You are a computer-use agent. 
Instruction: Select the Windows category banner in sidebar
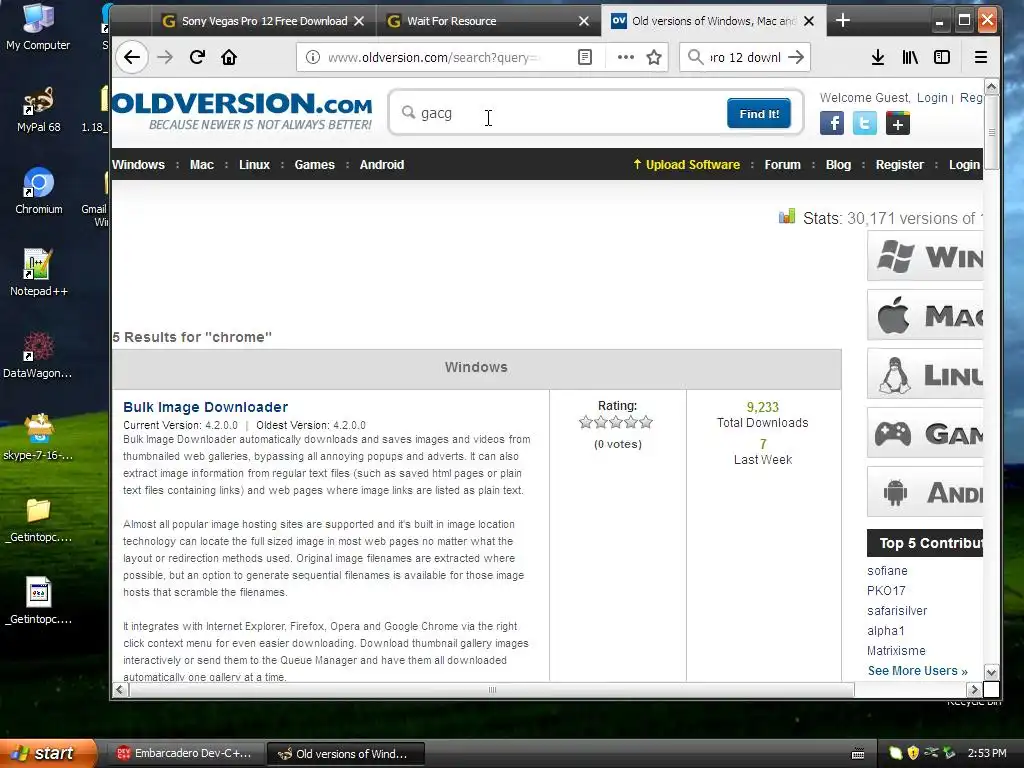click(925, 256)
